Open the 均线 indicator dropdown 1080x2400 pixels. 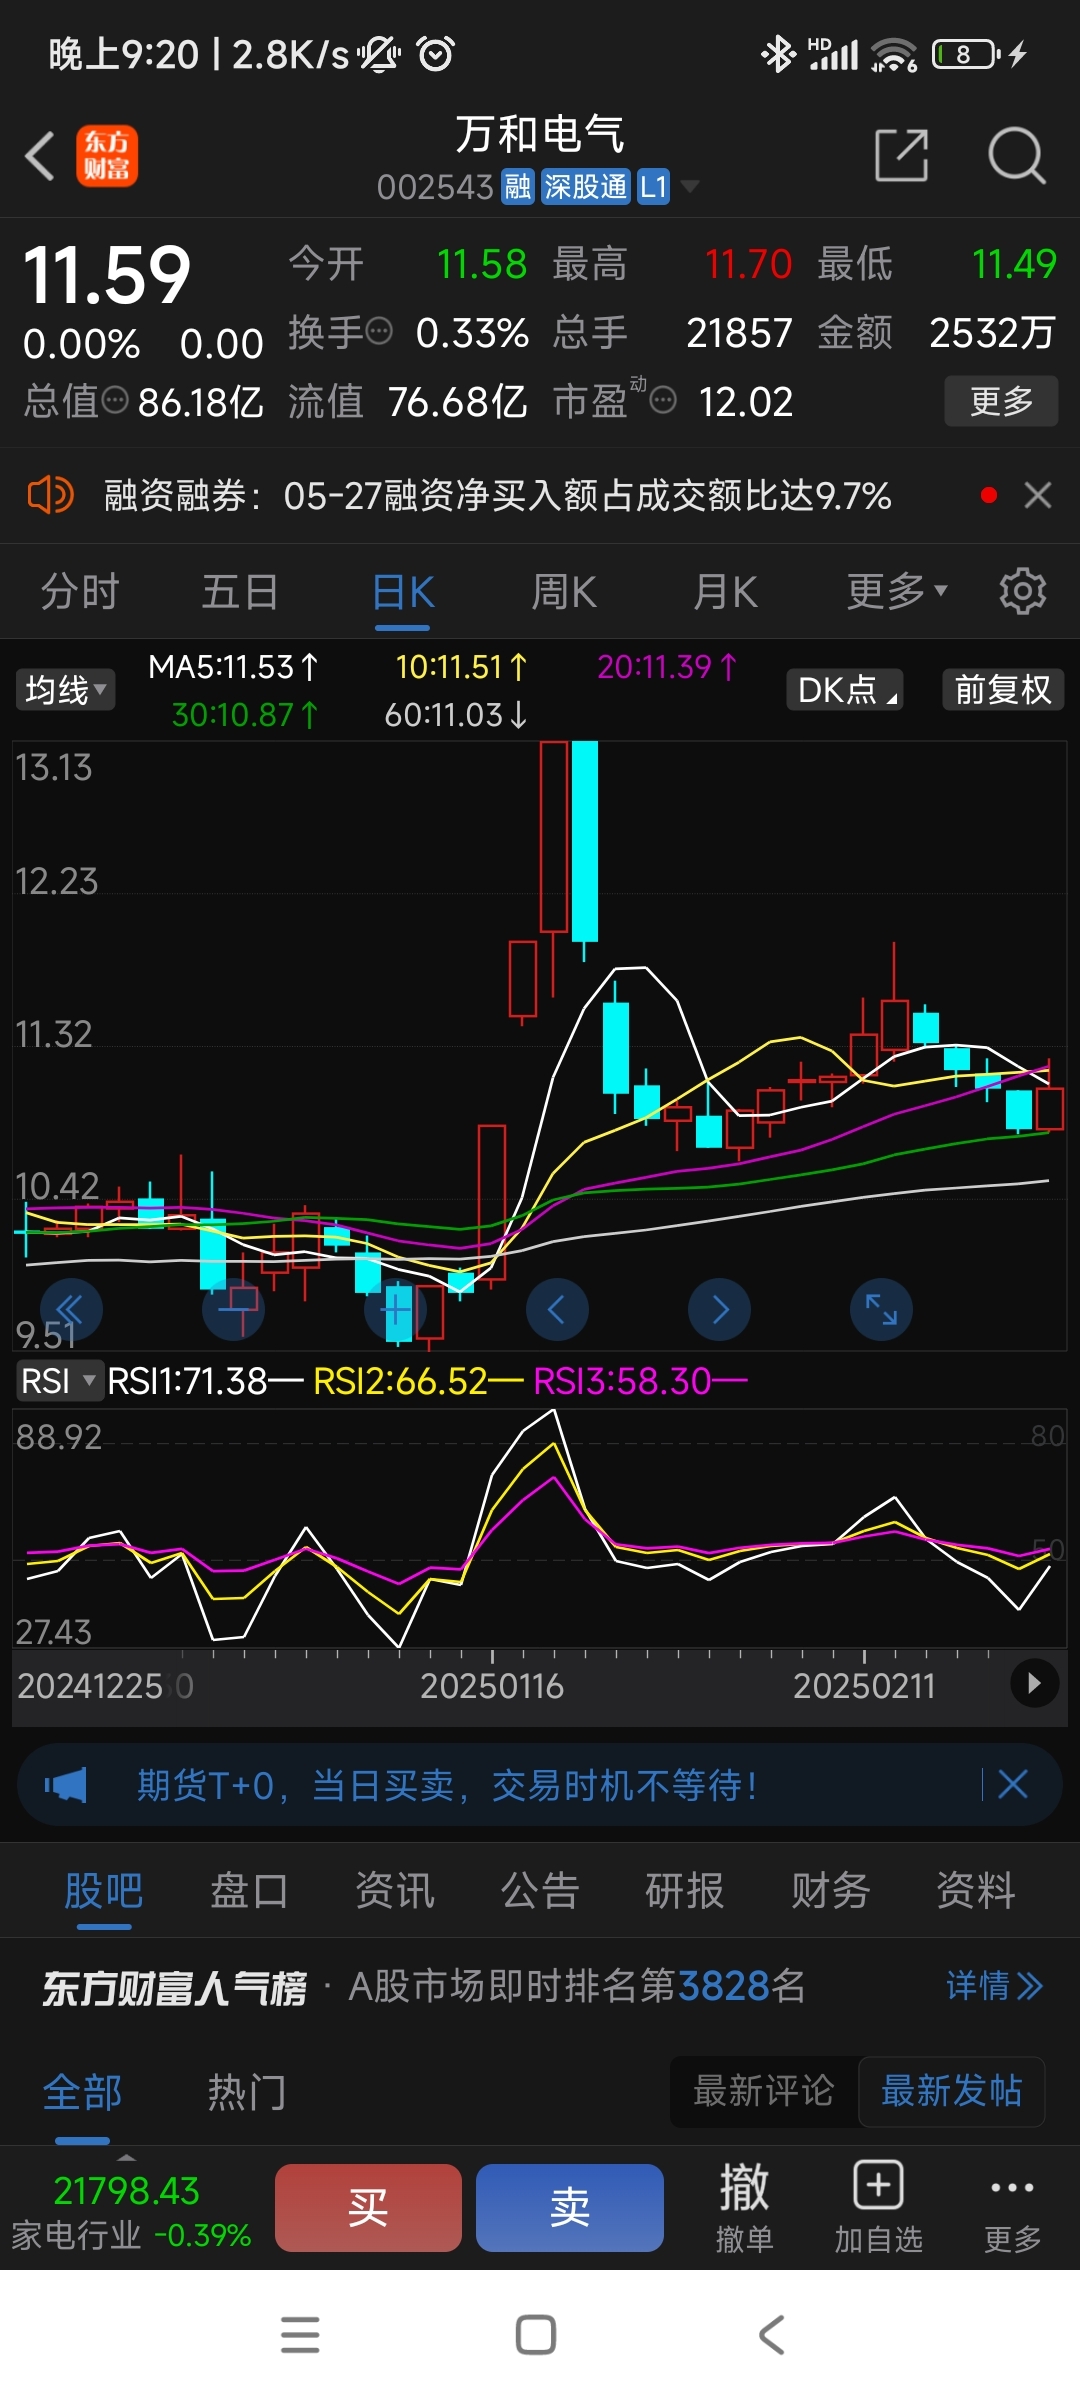tap(65, 690)
